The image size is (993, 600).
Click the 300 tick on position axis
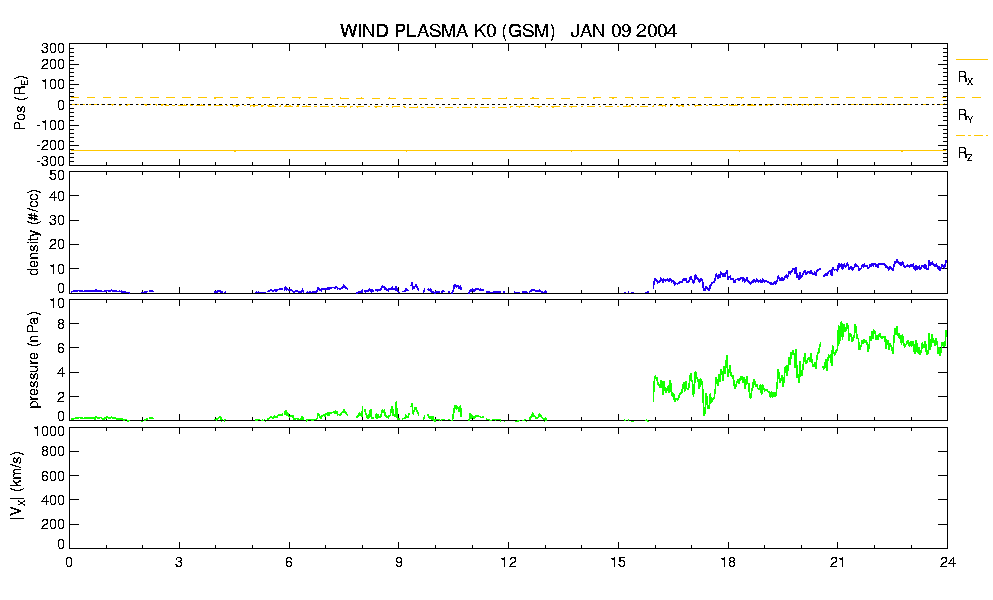tap(53, 49)
